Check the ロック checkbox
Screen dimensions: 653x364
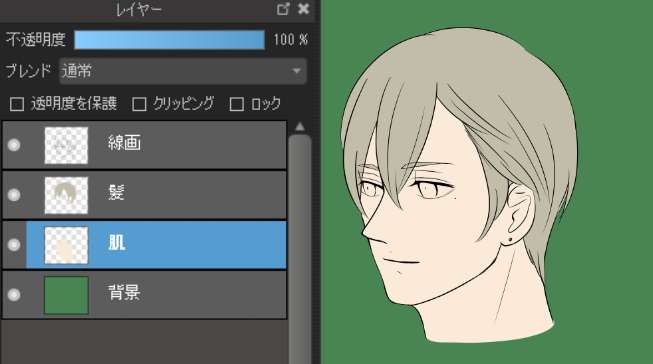coord(237,104)
